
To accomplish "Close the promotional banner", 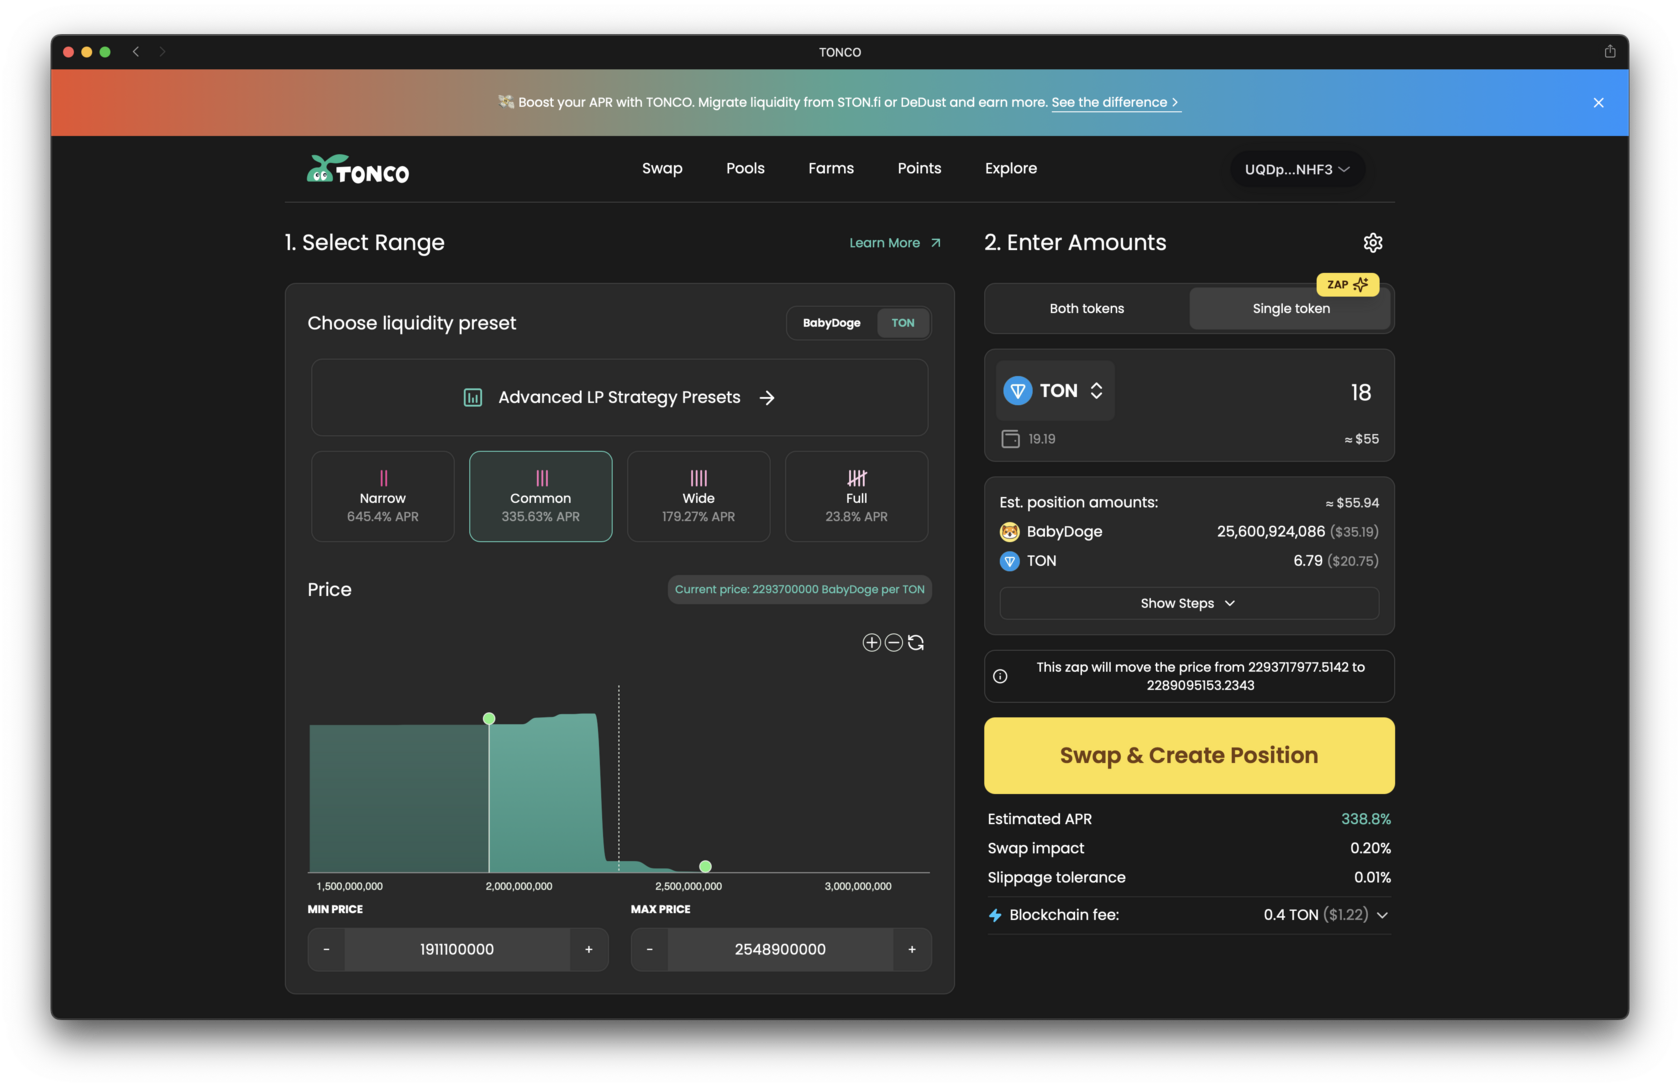I will (x=1598, y=103).
